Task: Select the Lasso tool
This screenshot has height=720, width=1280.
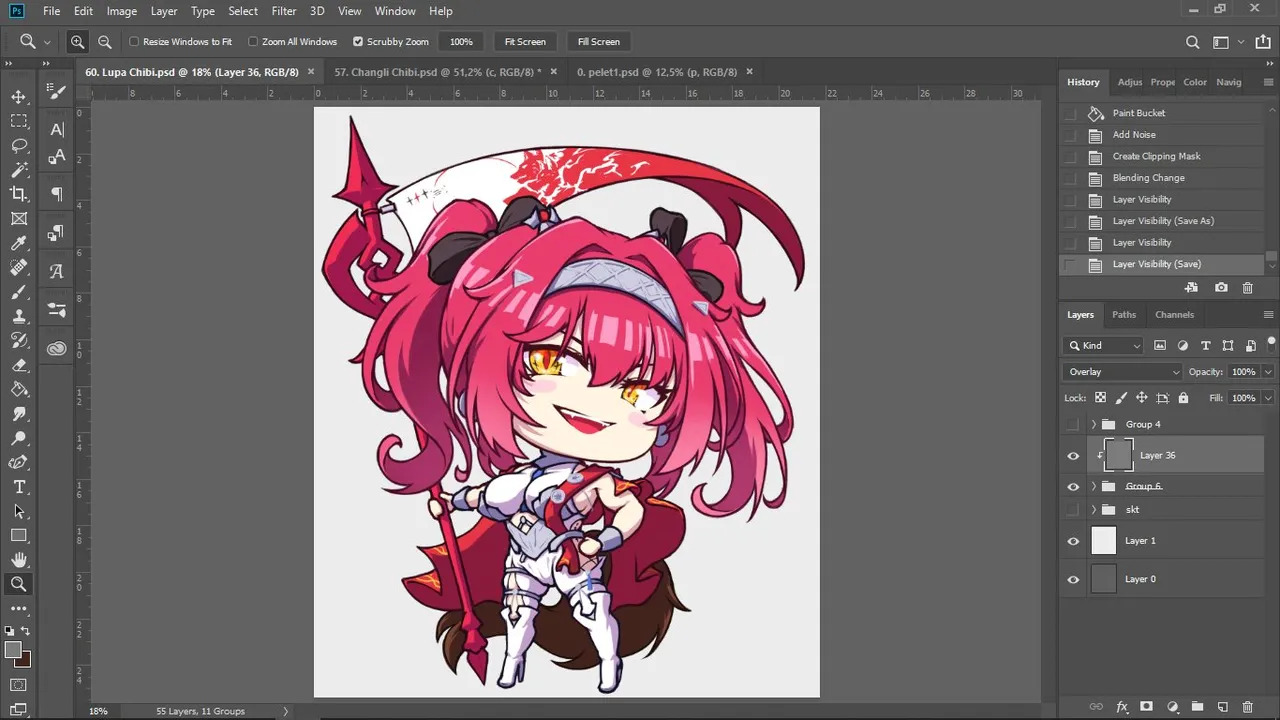Action: pyautogui.click(x=18, y=146)
